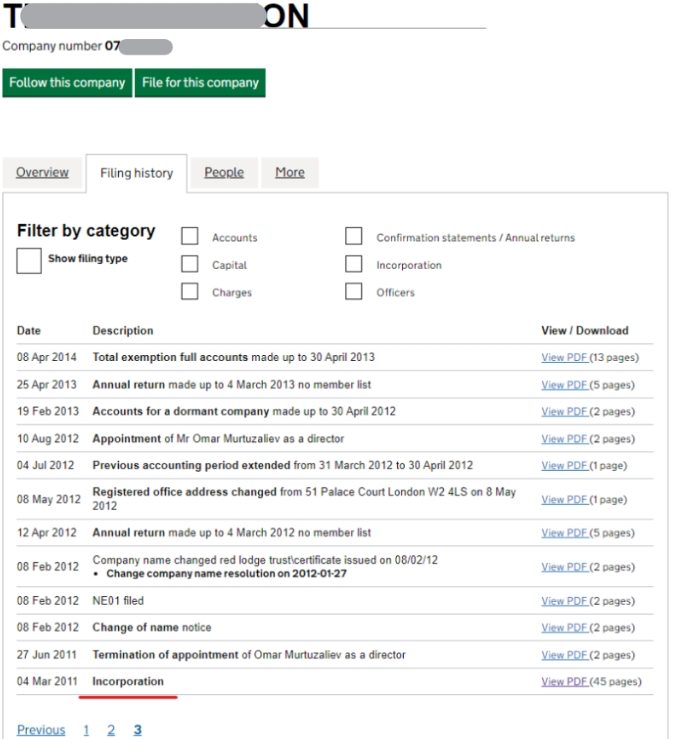Image resolution: width=675 pixels, height=739 pixels.
Task: Open the More tab
Action: click(x=290, y=172)
